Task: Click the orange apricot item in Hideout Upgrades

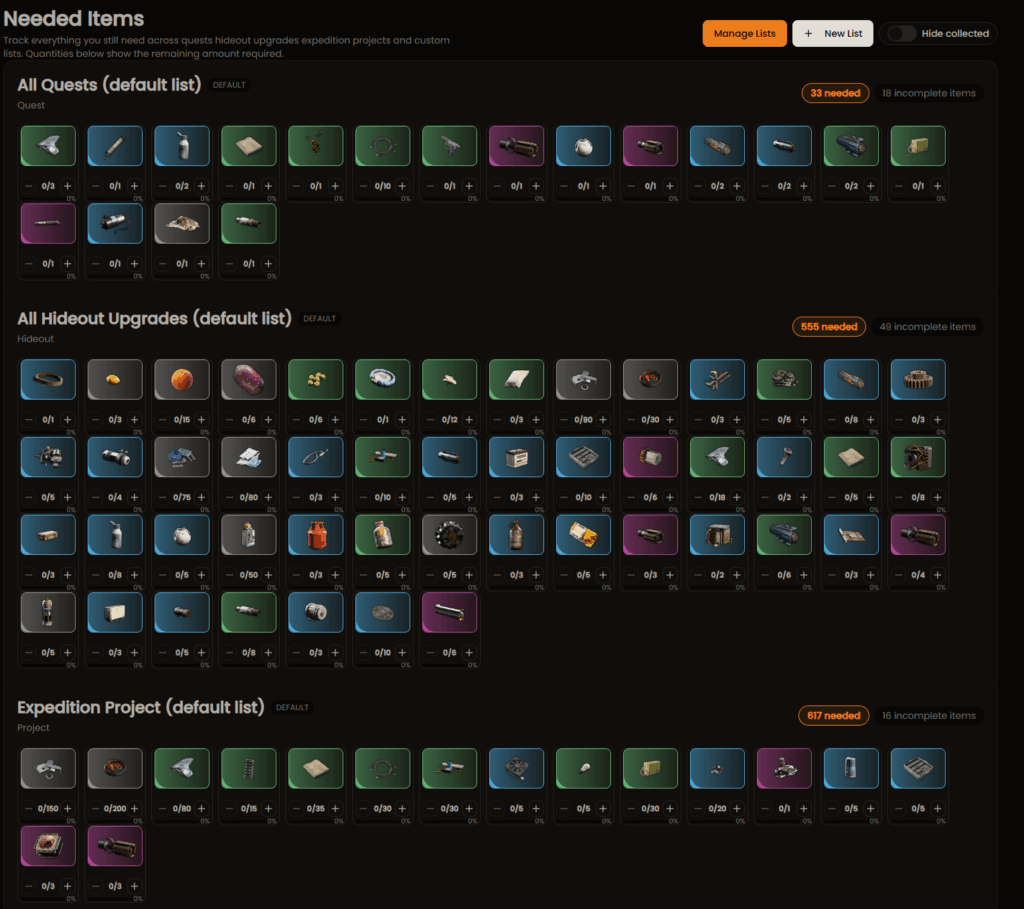Action: tap(182, 380)
